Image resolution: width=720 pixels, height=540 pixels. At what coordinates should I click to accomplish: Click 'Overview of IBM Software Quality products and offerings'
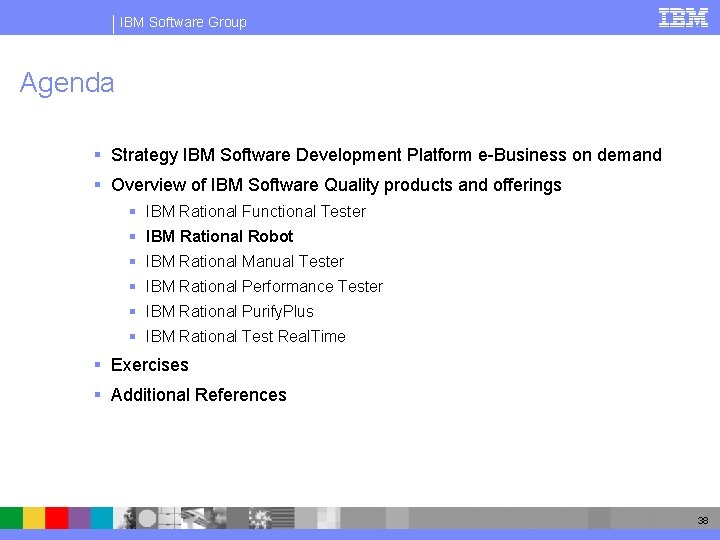tap(336, 185)
